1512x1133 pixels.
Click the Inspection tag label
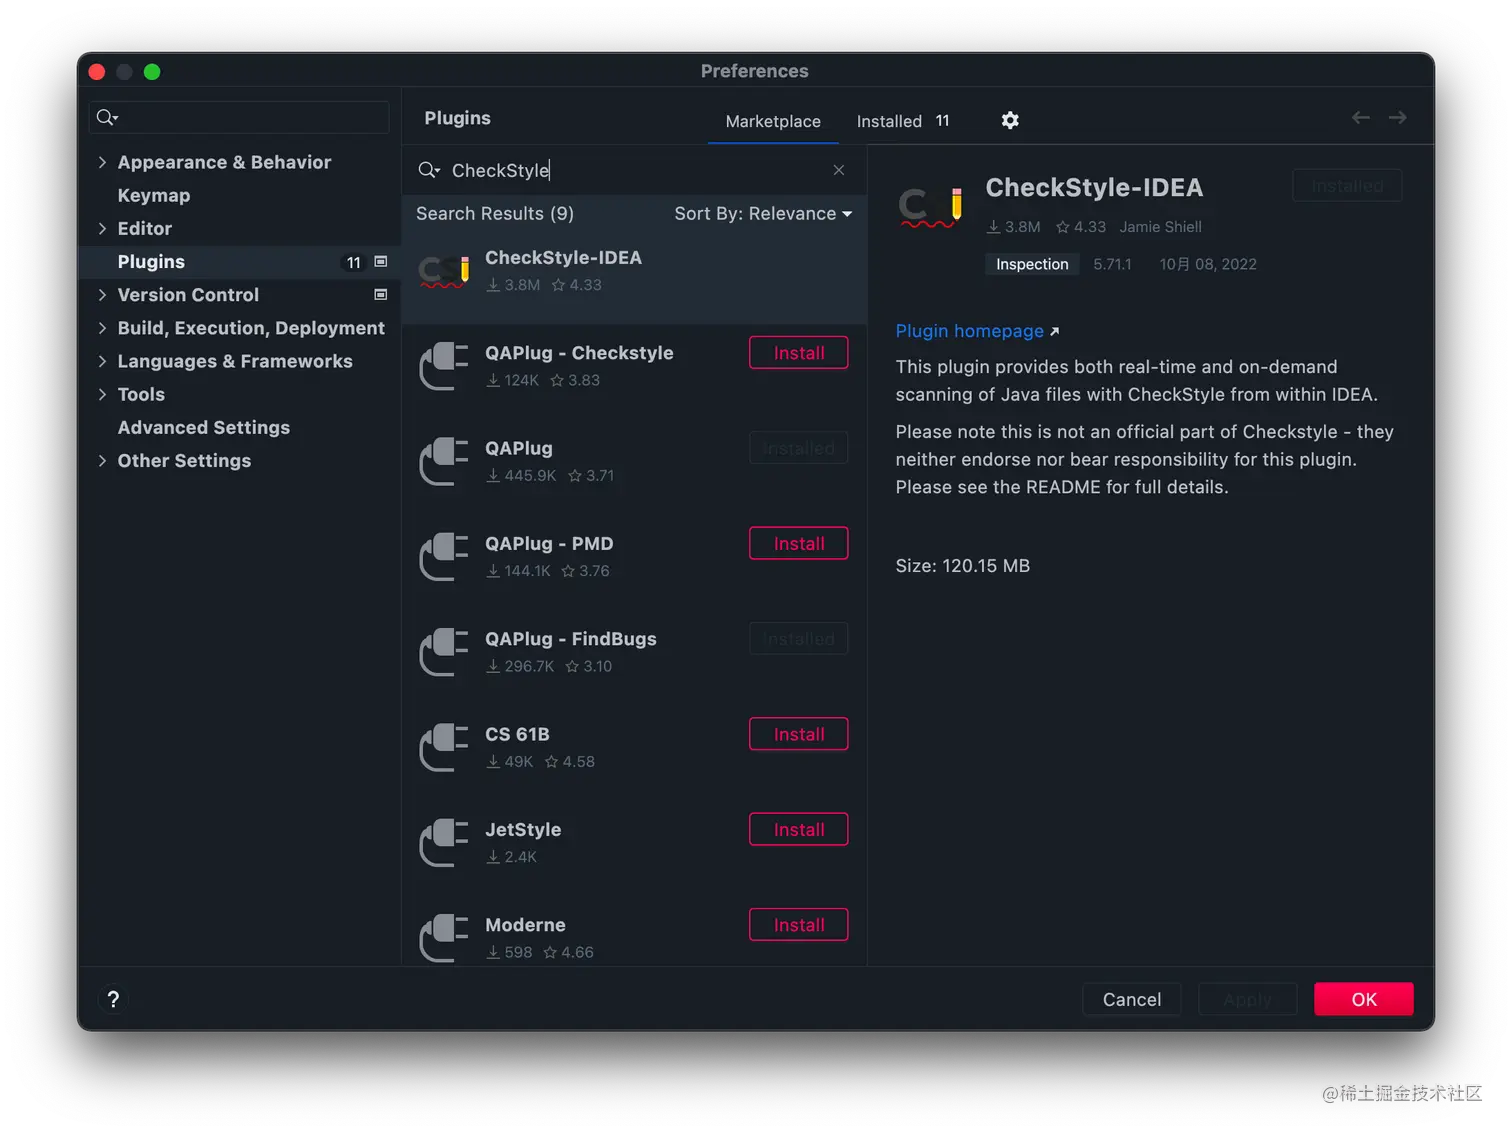click(x=1032, y=264)
